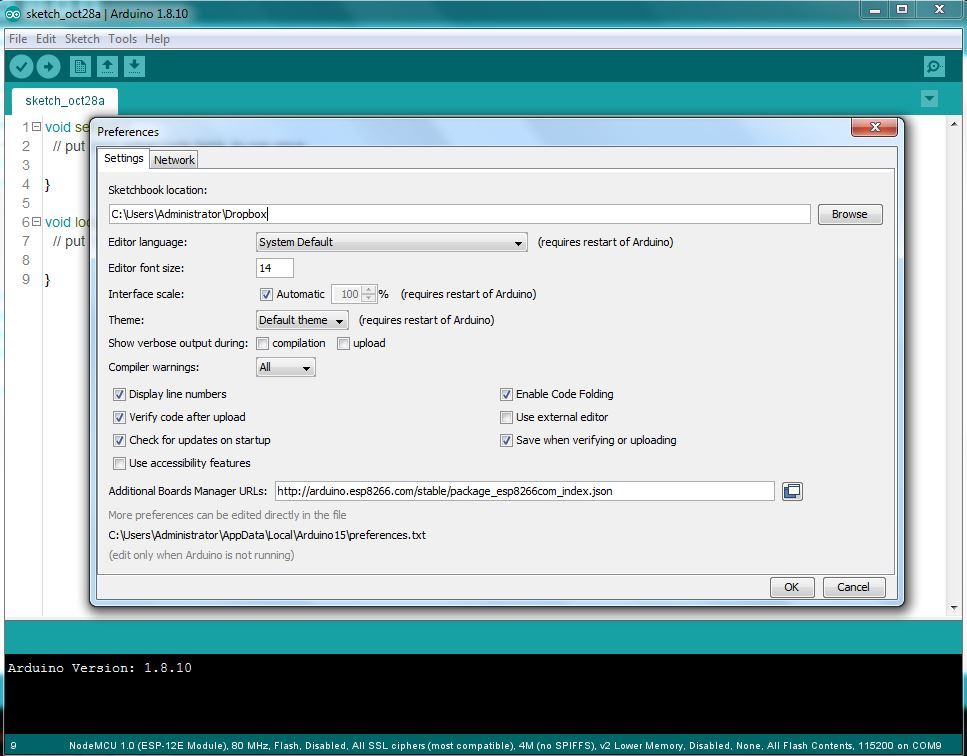The image size is (967, 756).
Task: Click the Open sketch toolbar icon
Action: coord(107,66)
